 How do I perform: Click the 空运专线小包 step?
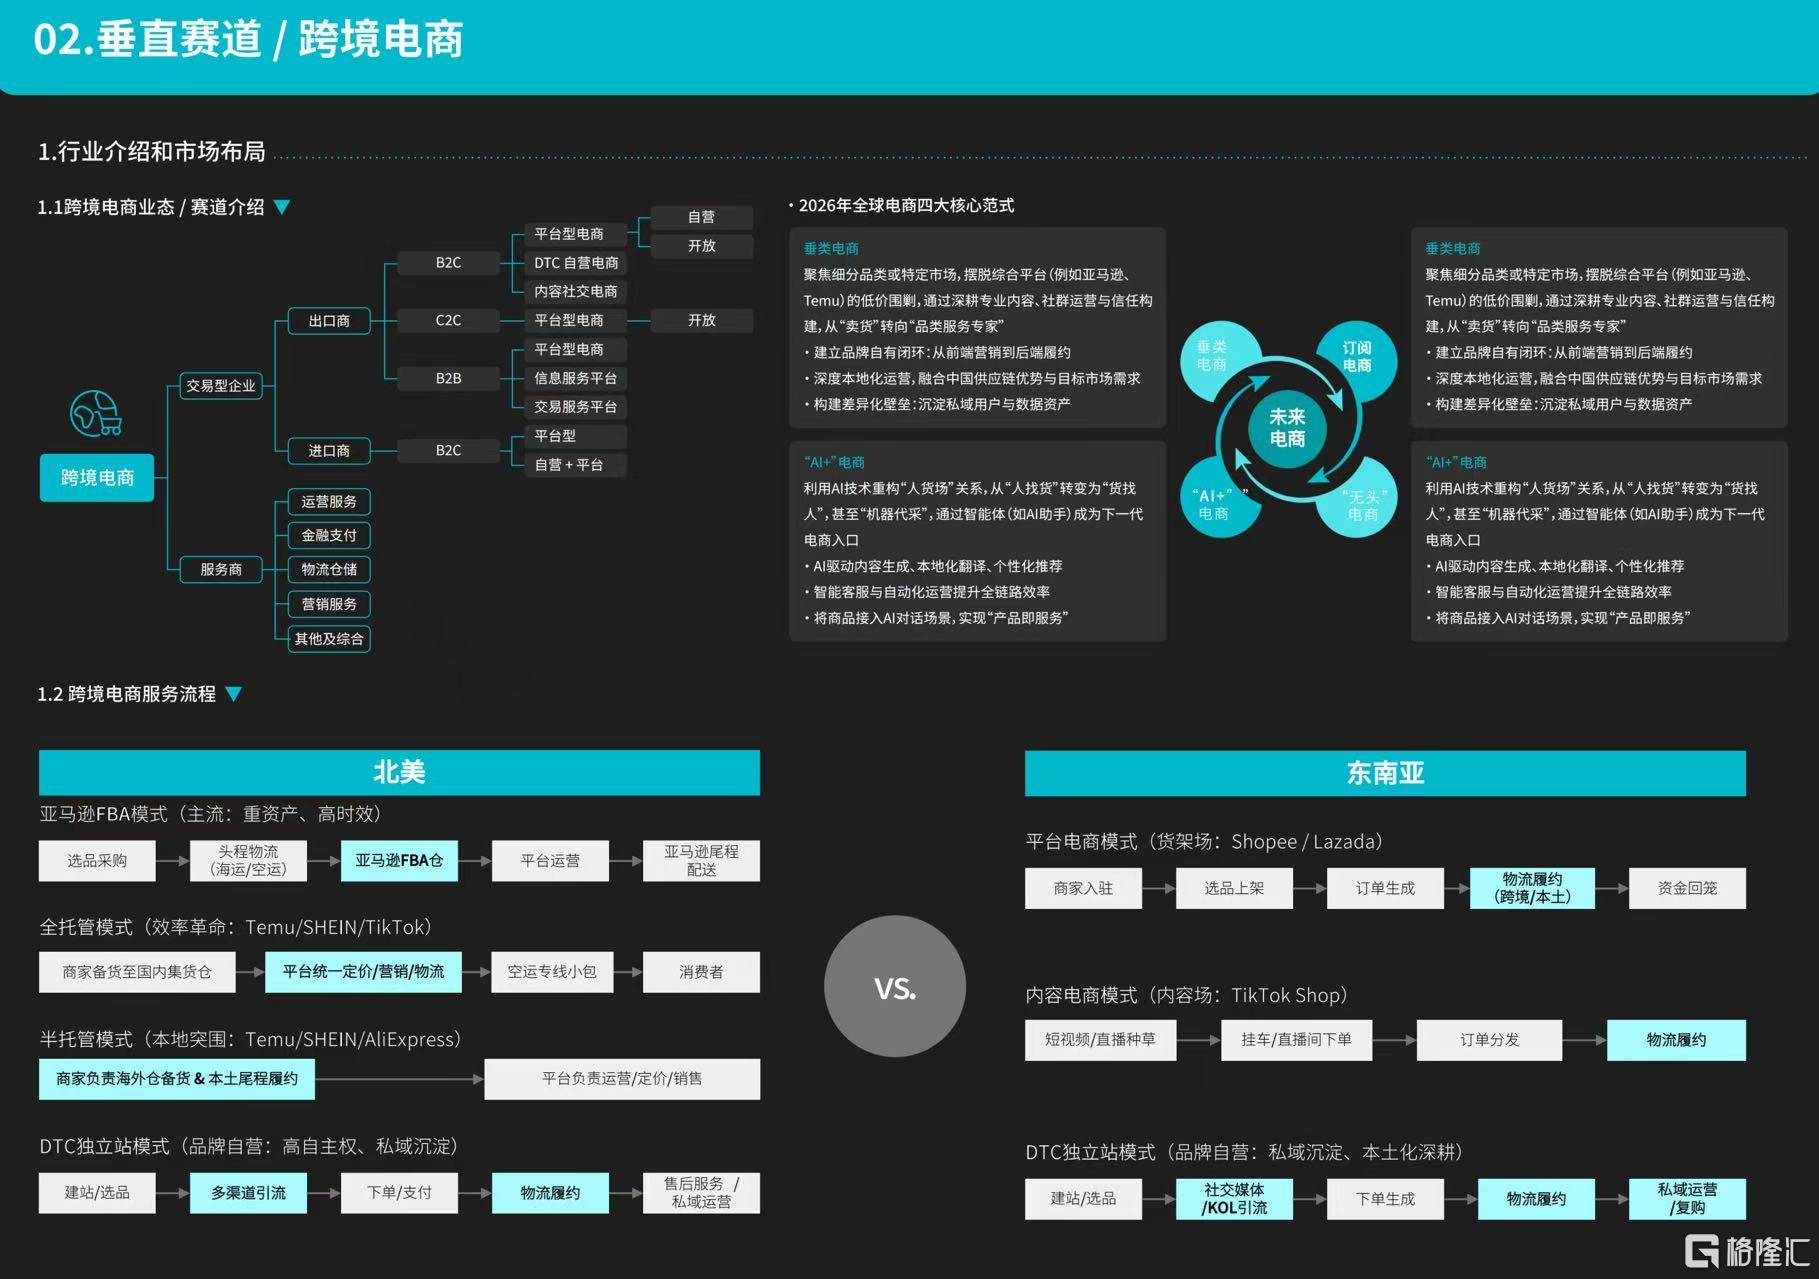click(550, 972)
